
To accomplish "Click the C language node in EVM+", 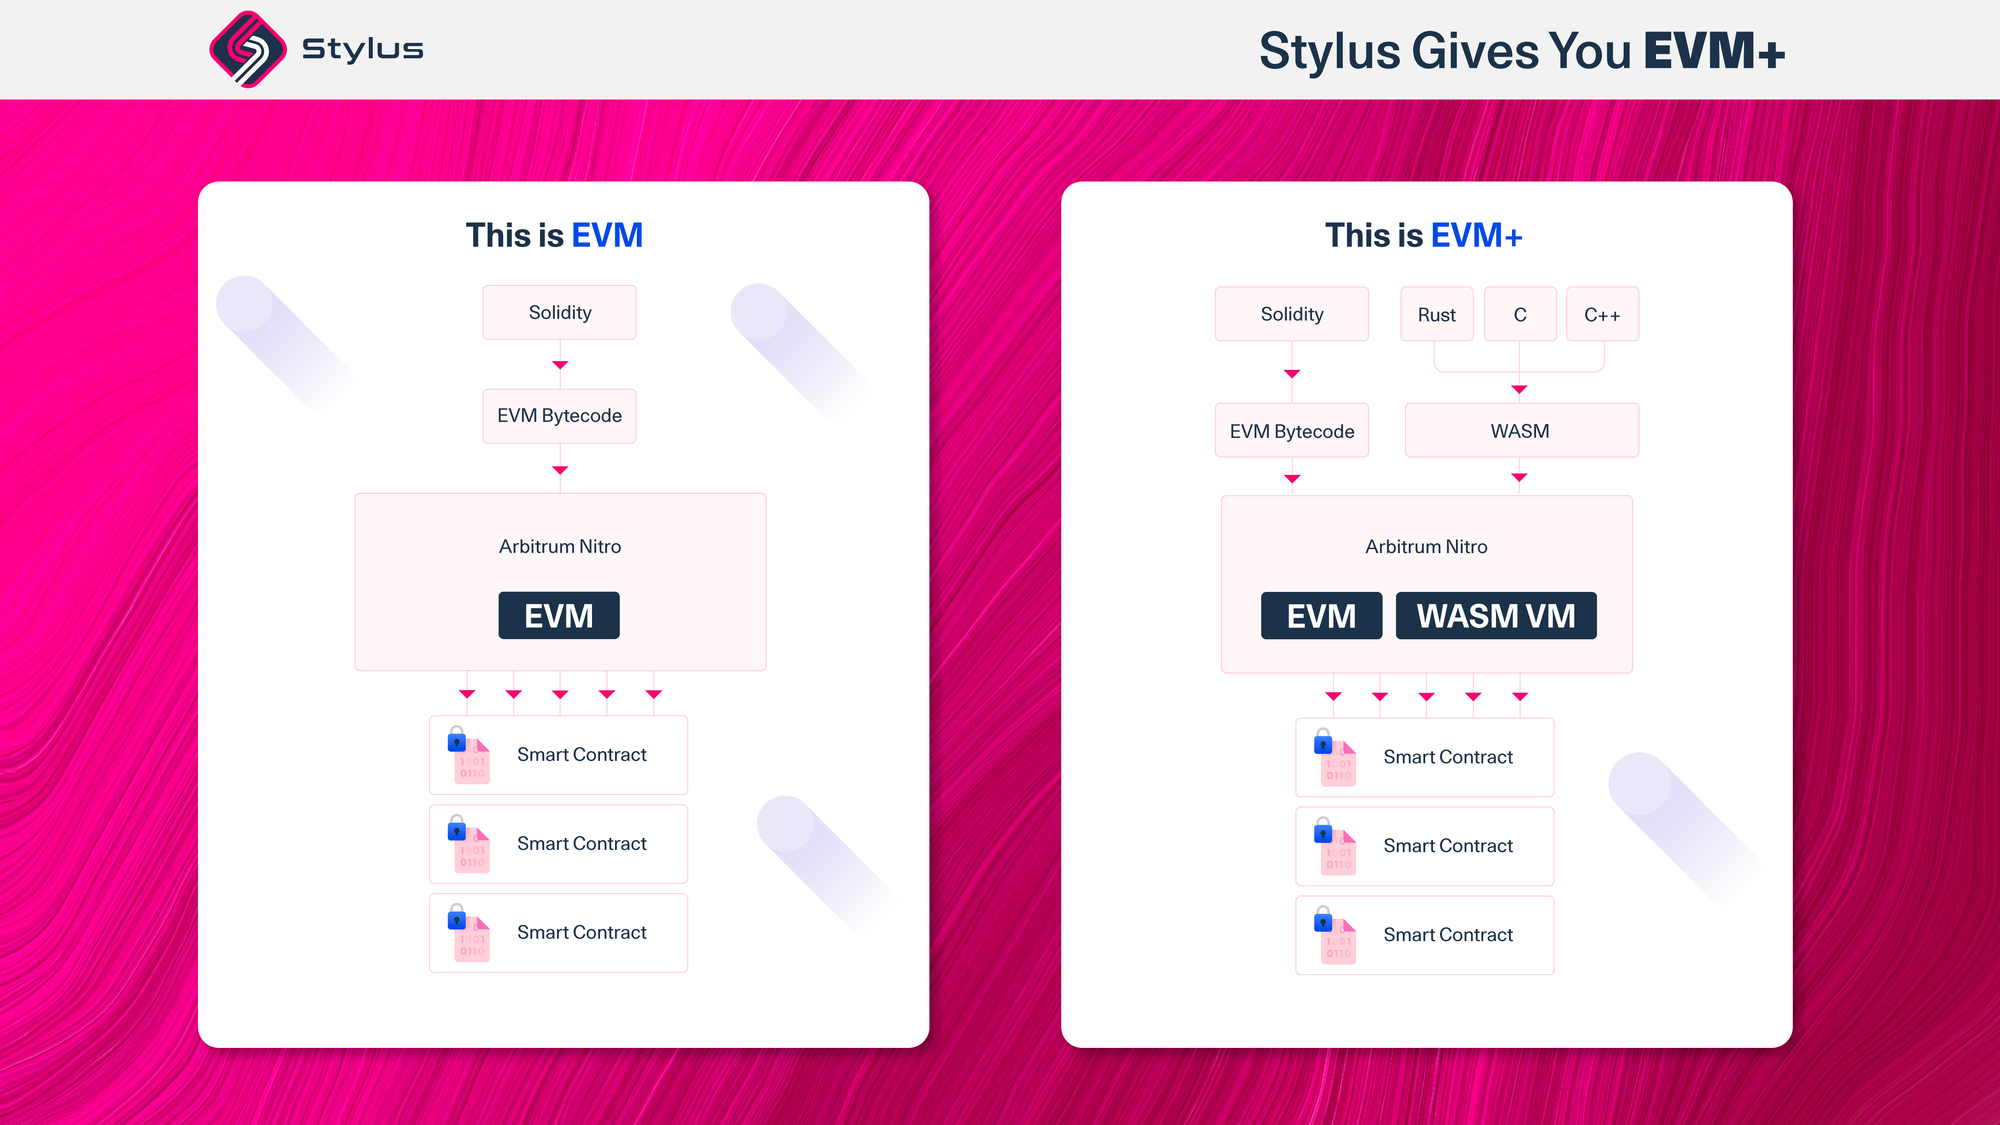I will [1518, 313].
